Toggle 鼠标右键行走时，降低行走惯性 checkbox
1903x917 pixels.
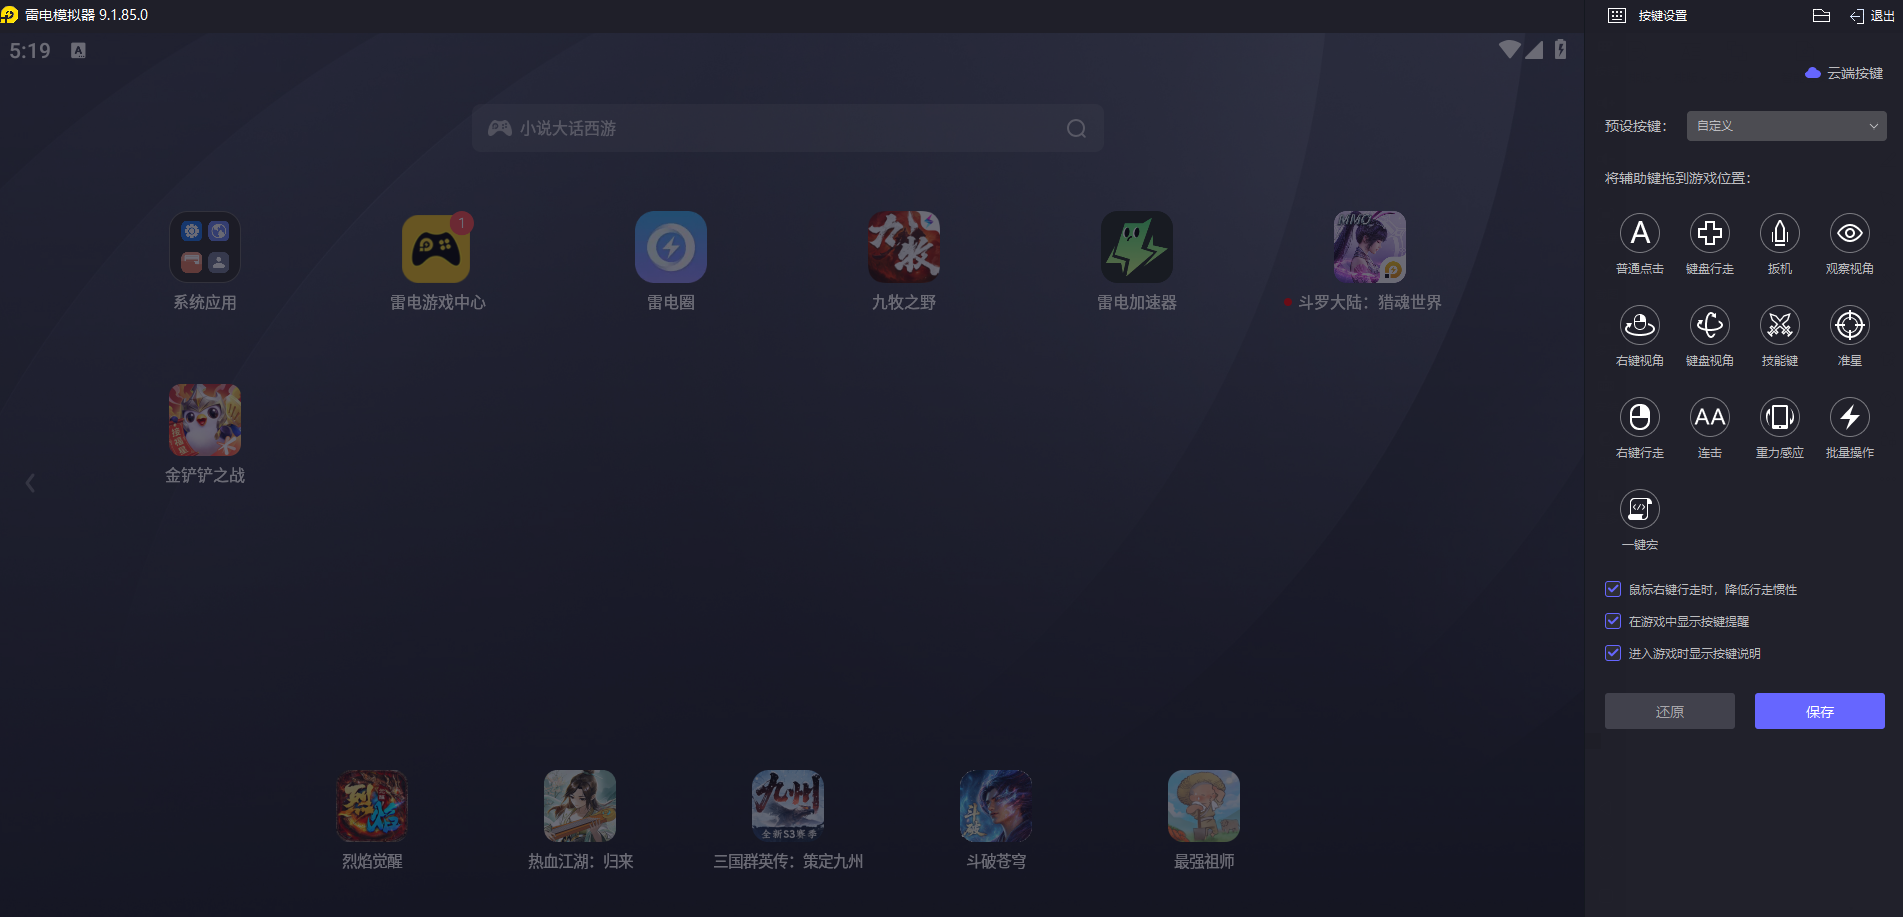(1613, 589)
